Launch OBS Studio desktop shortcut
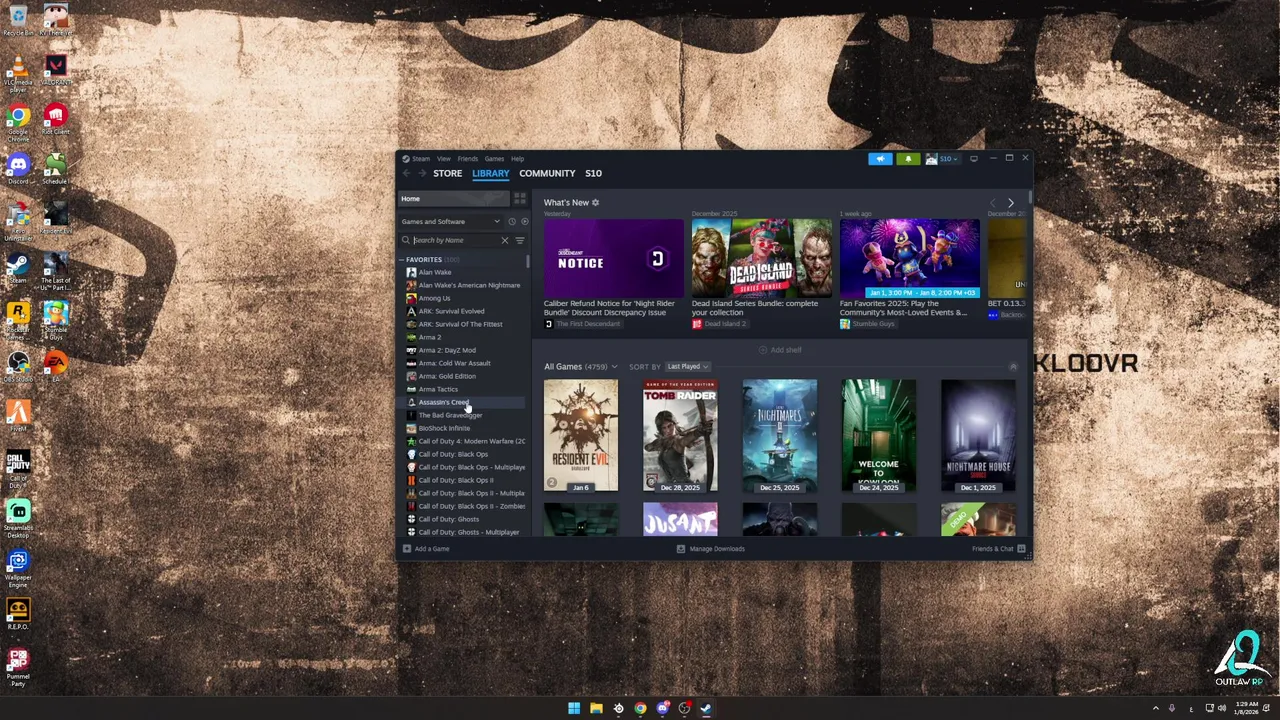This screenshot has width=1280, height=720. [x=18, y=366]
